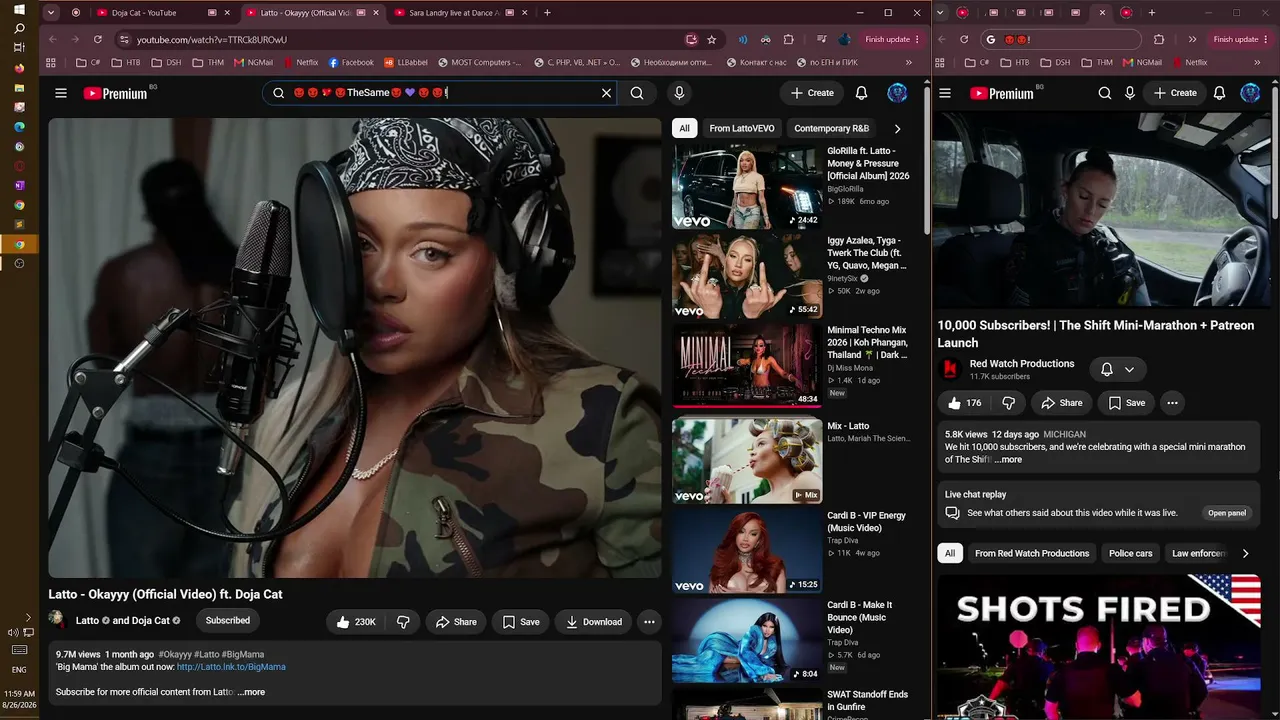This screenshot has width=1280, height=720.
Task: Toggle the Subscribed button for Latto
Action: (228, 621)
